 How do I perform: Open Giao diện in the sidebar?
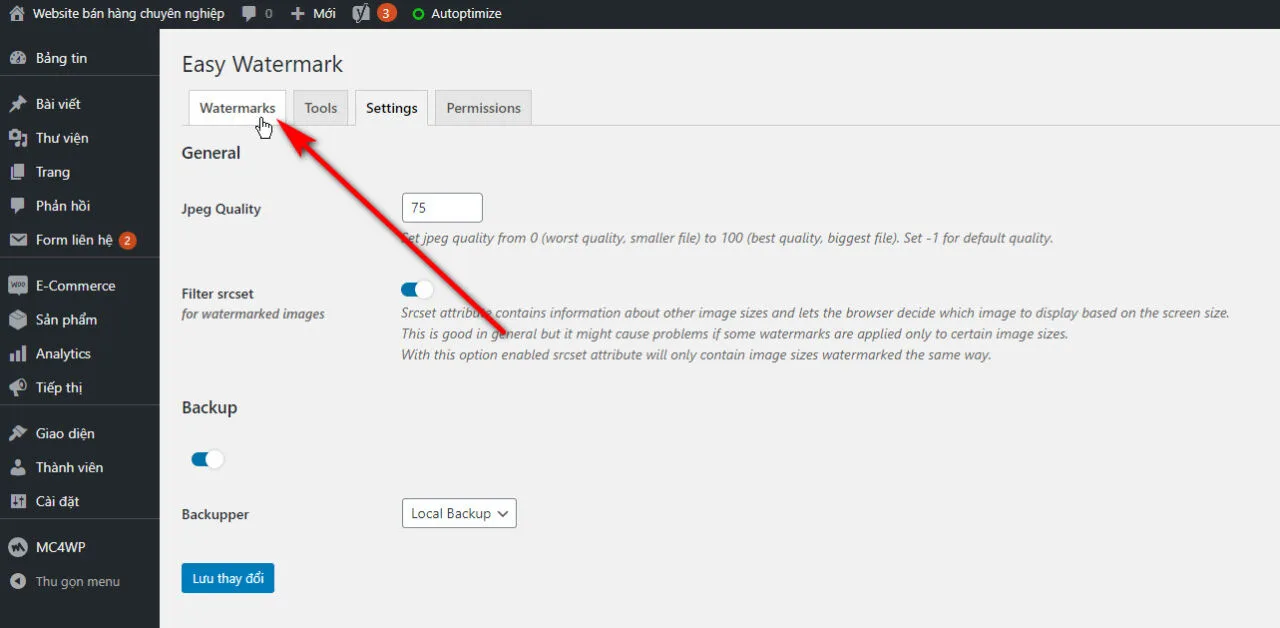65,434
